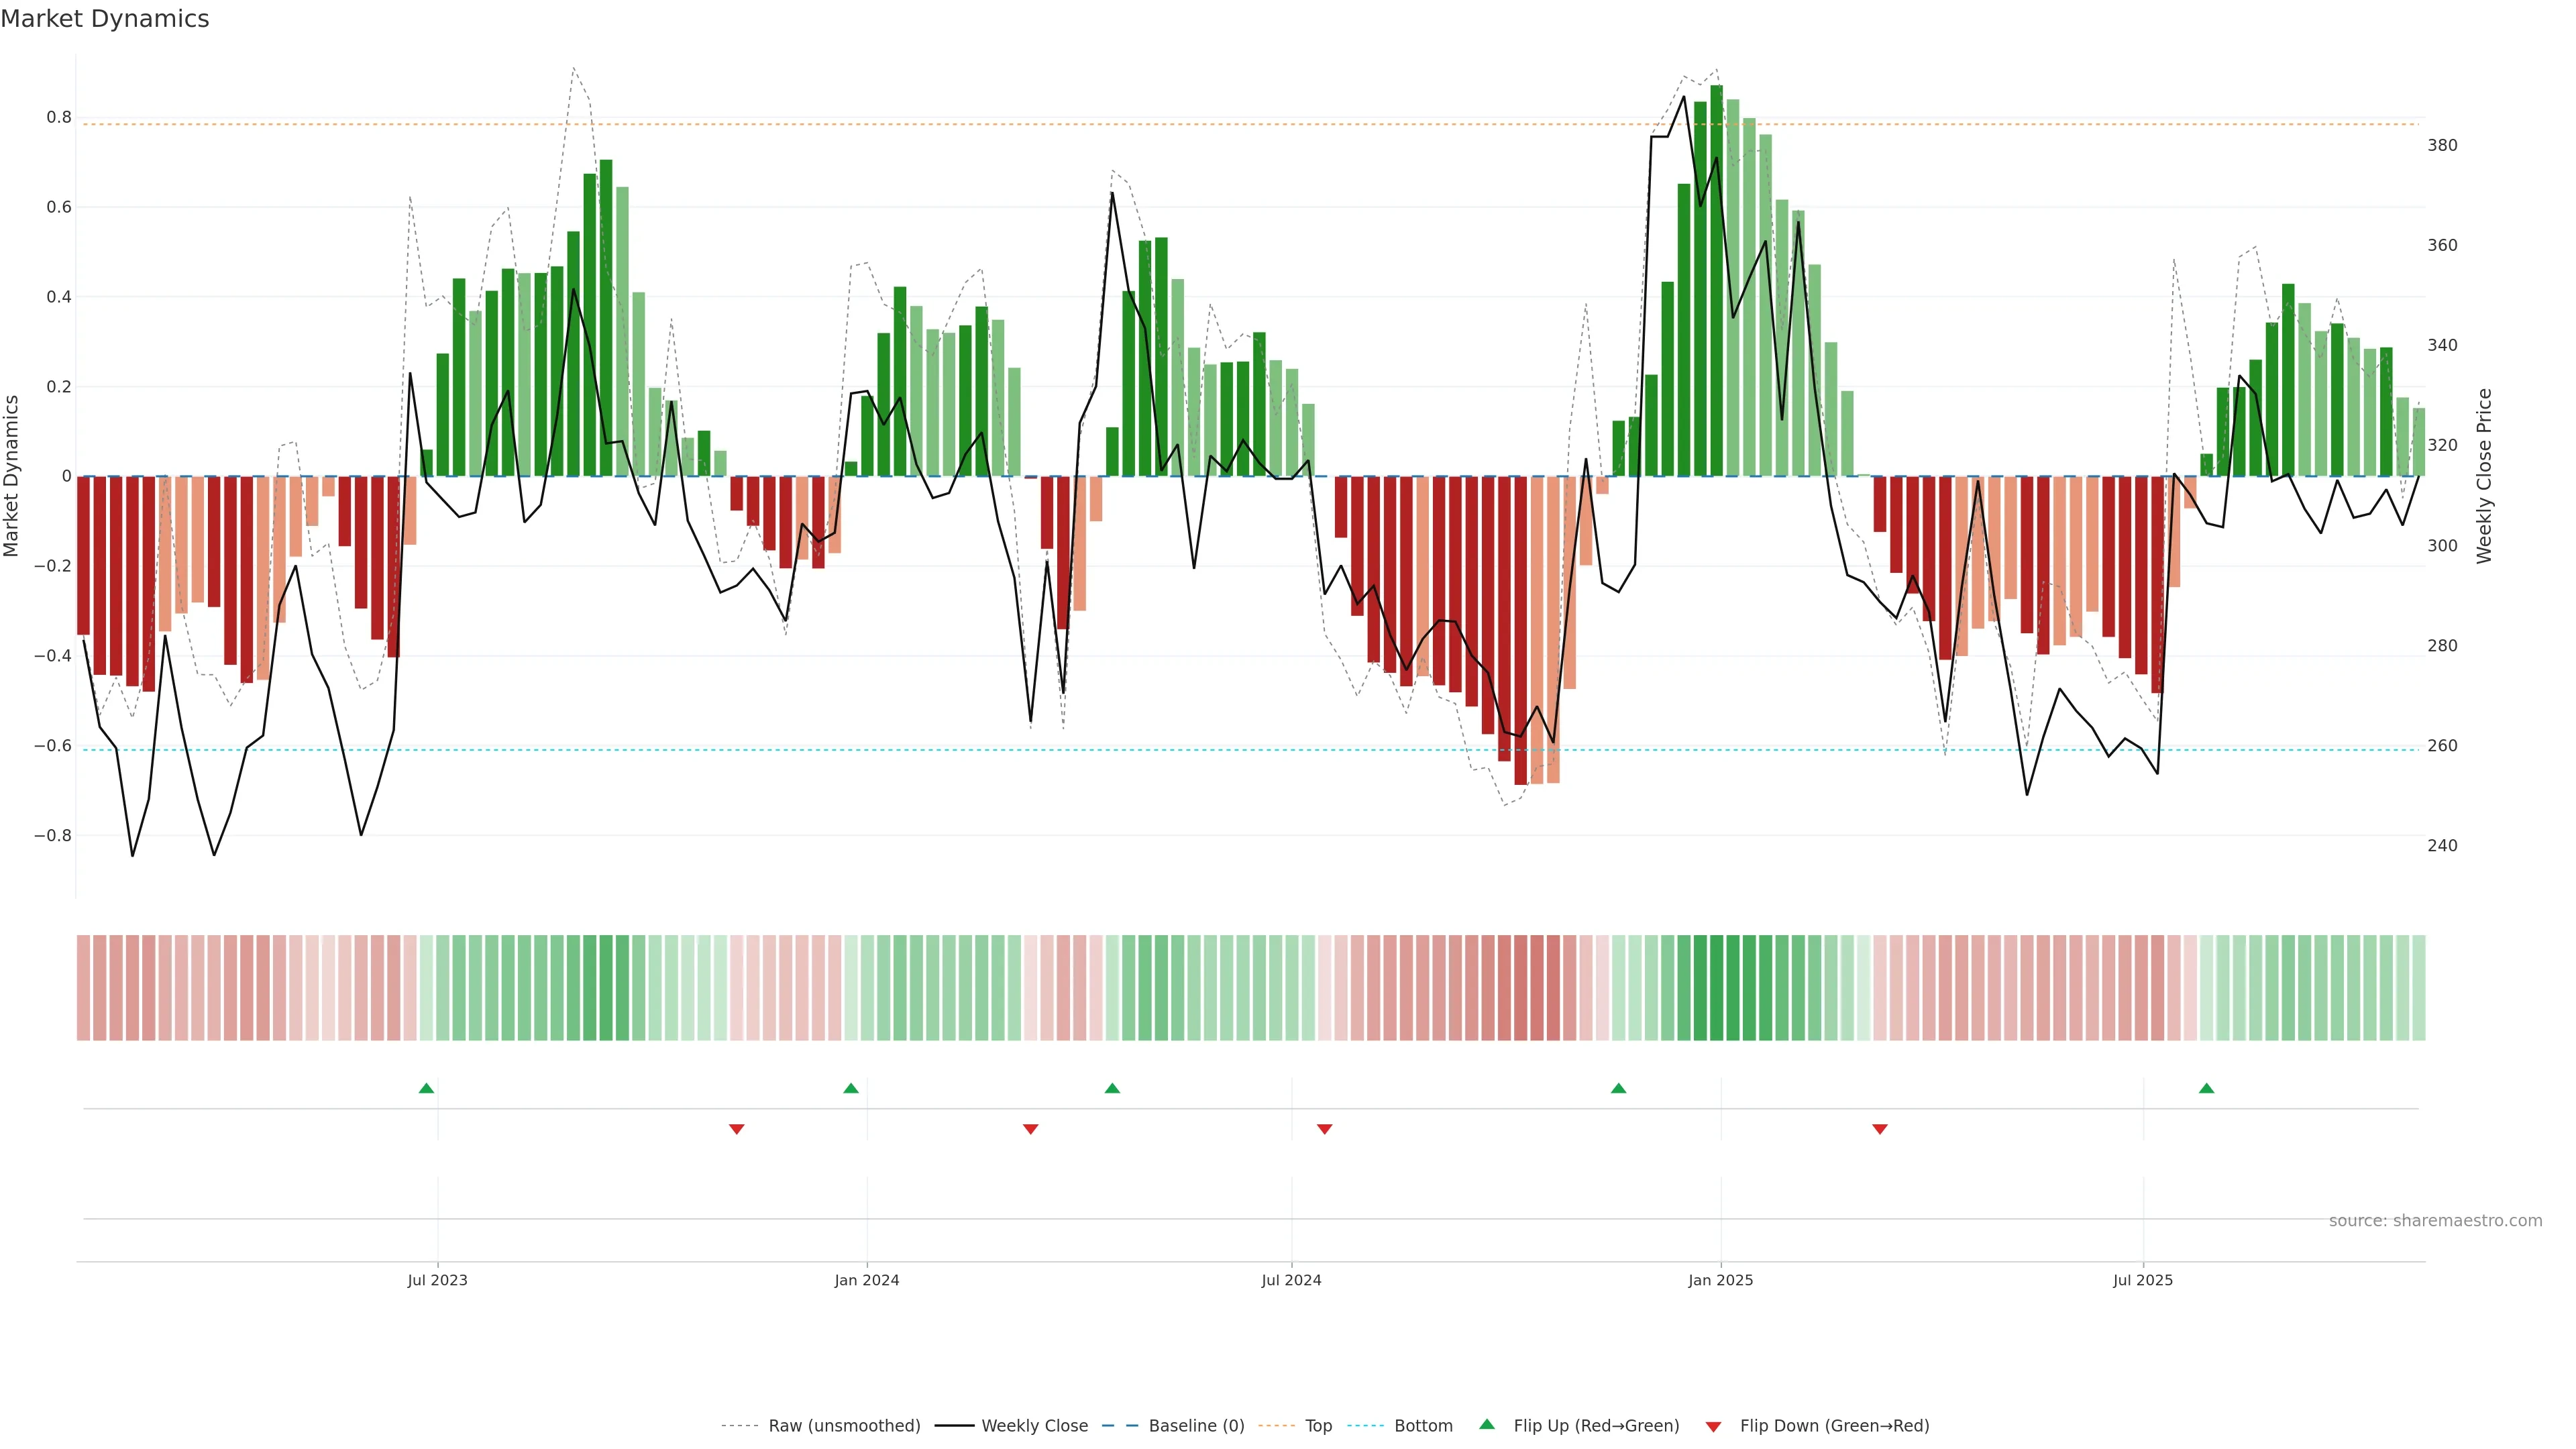Click the last flip-down triangle after Jan 2025
This screenshot has height=1449, width=2576.
click(x=1880, y=1129)
